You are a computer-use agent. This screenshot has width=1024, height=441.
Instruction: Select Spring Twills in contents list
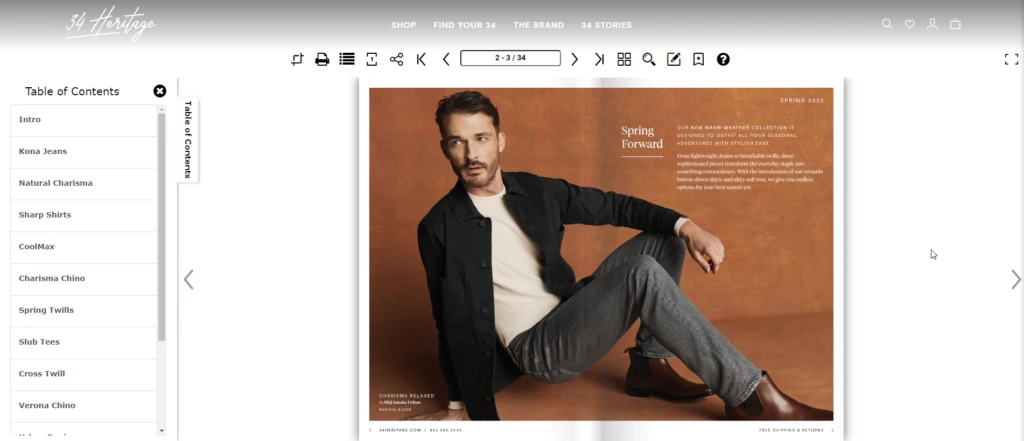pyautogui.click(x=84, y=310)
